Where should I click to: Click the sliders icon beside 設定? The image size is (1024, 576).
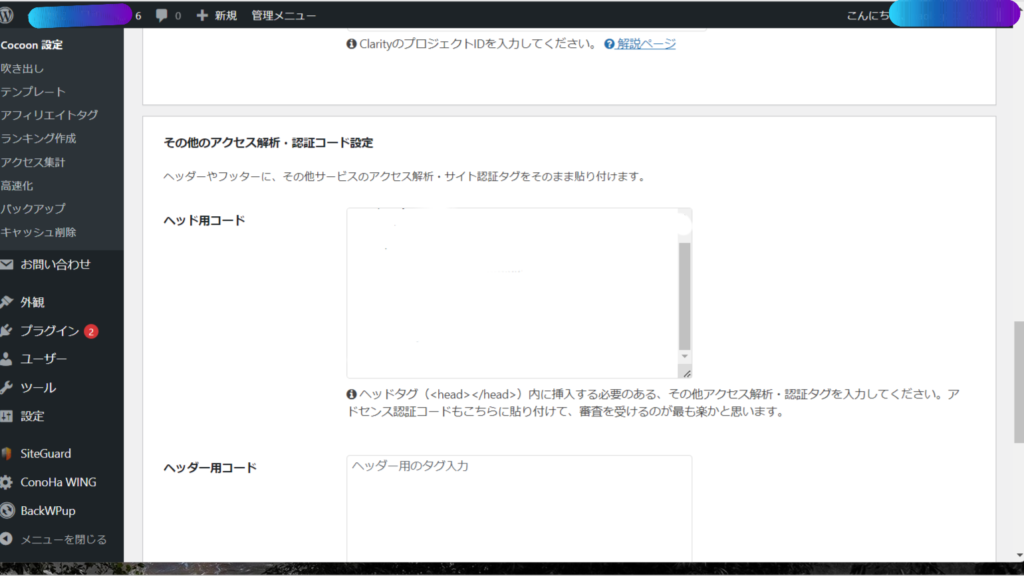(7, 416)
